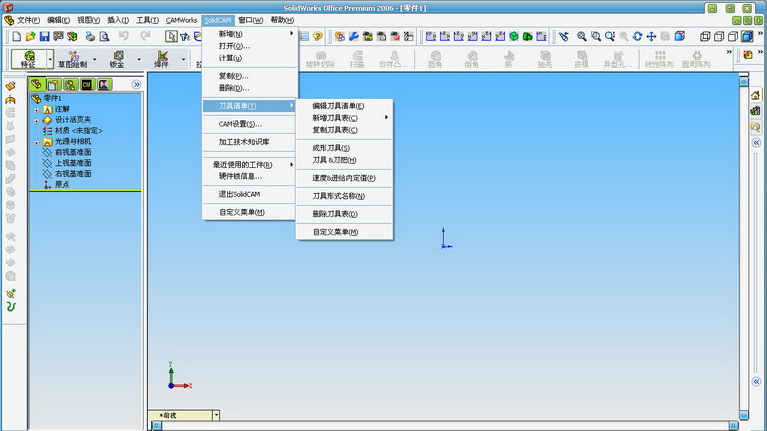Click the Zoom to Area icon

(596, 36)
